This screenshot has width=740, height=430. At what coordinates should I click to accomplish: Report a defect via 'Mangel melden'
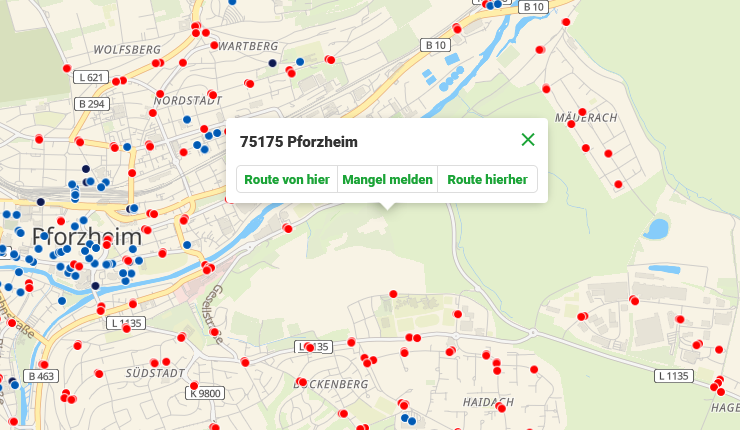coord(387,180)
